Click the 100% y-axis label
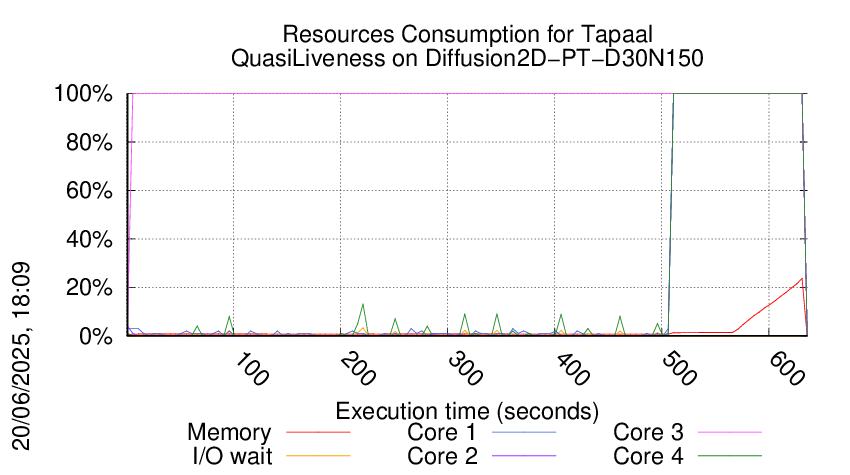 (x=83, y=94)
